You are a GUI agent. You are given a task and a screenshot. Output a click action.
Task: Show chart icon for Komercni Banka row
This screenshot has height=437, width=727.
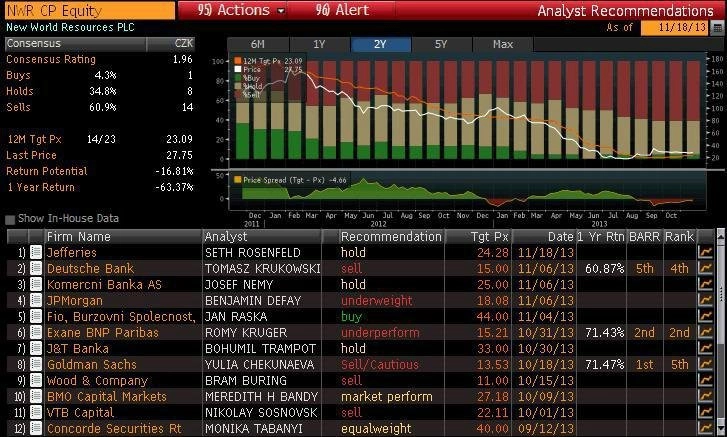coord(705,285)
